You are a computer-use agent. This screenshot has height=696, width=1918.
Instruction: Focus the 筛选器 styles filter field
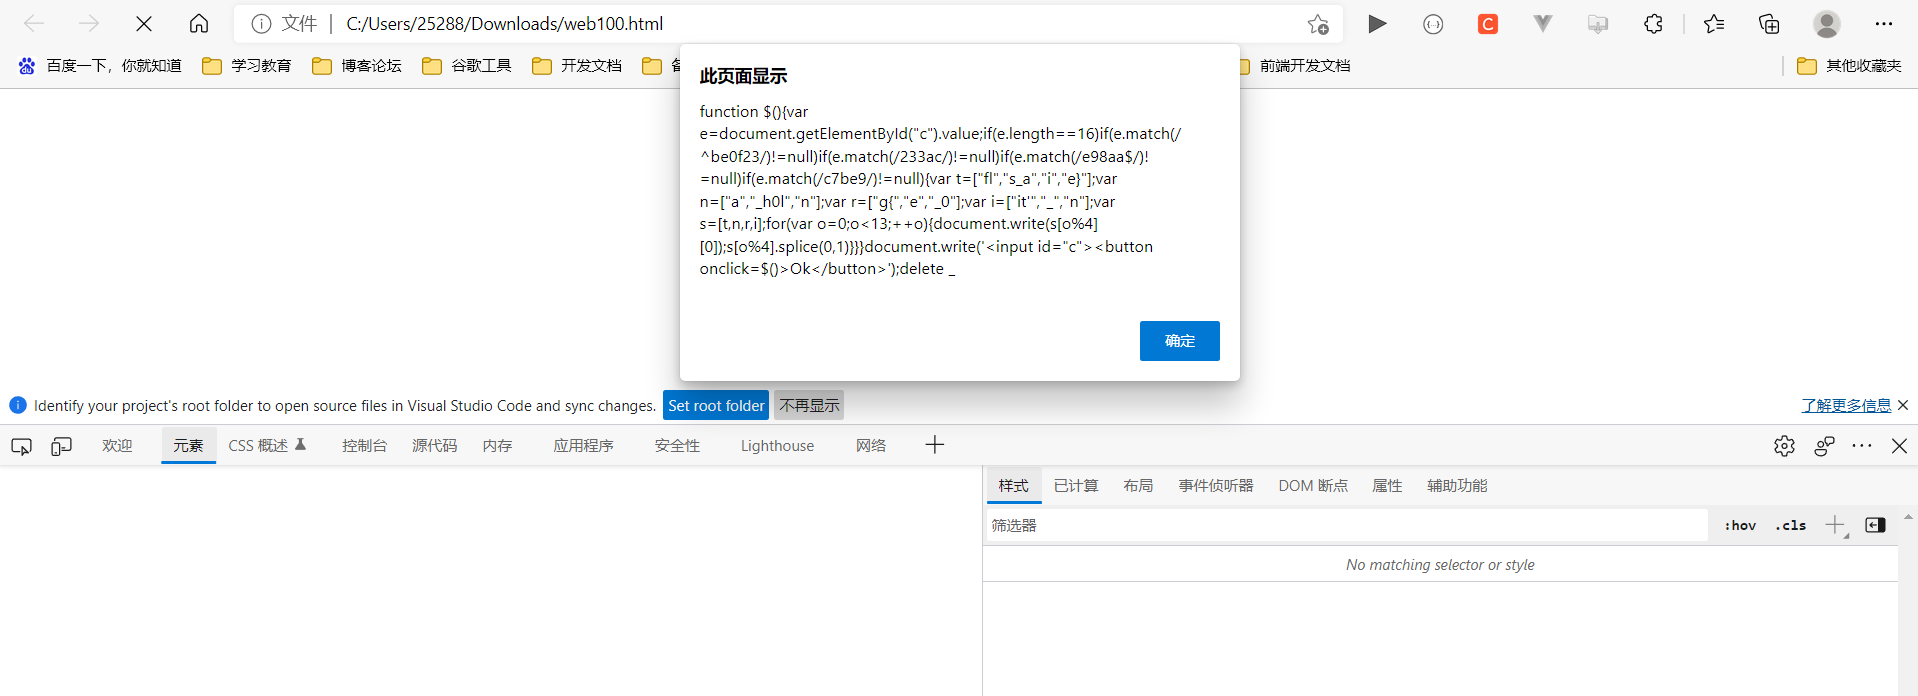coord(1347,525)
